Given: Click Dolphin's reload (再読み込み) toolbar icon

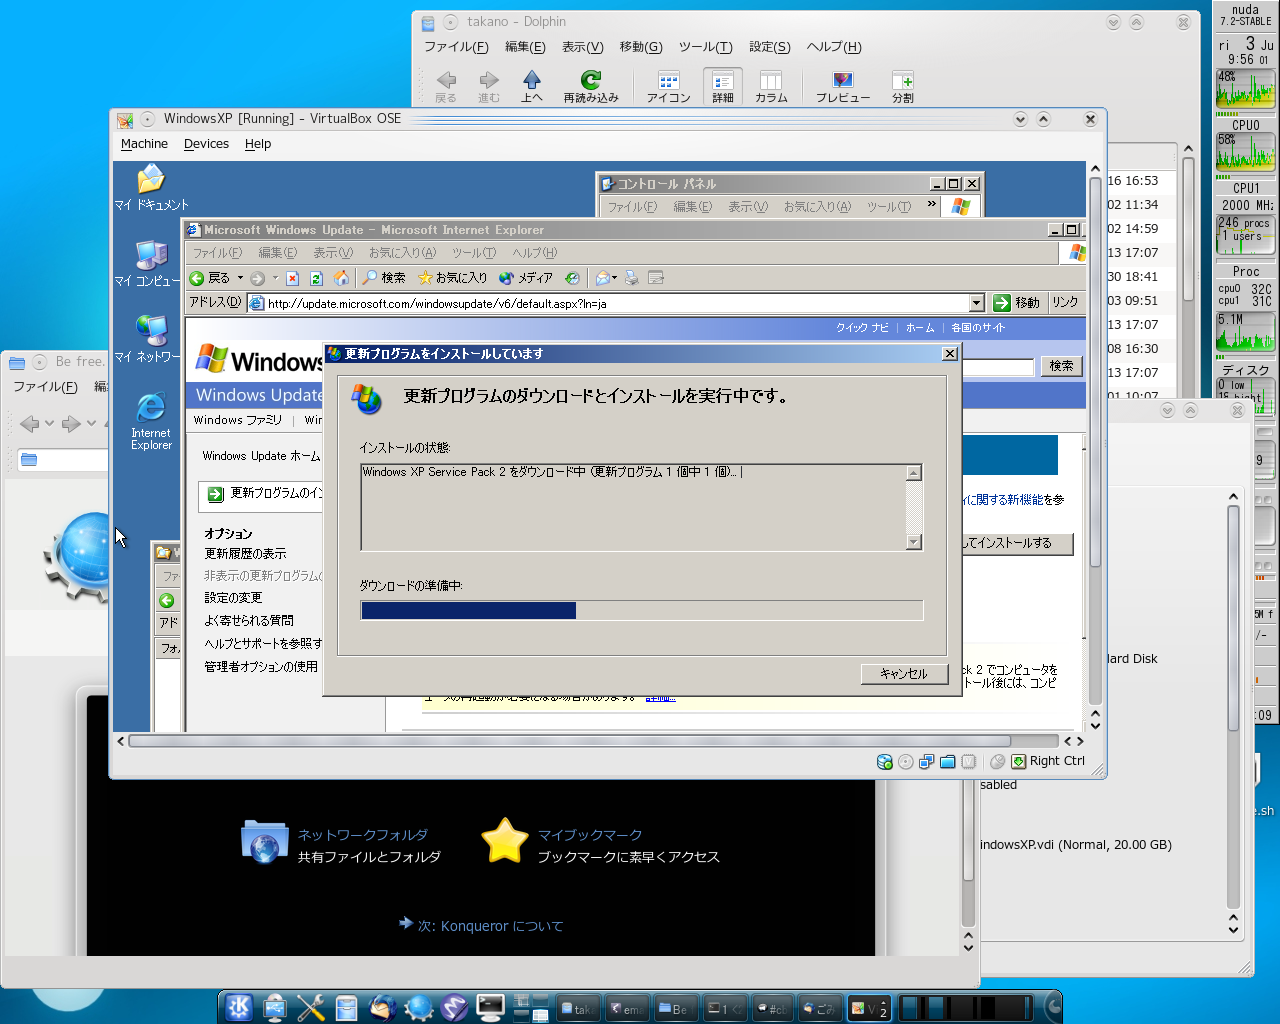Looking at the screenshot, I should point(591,86).
